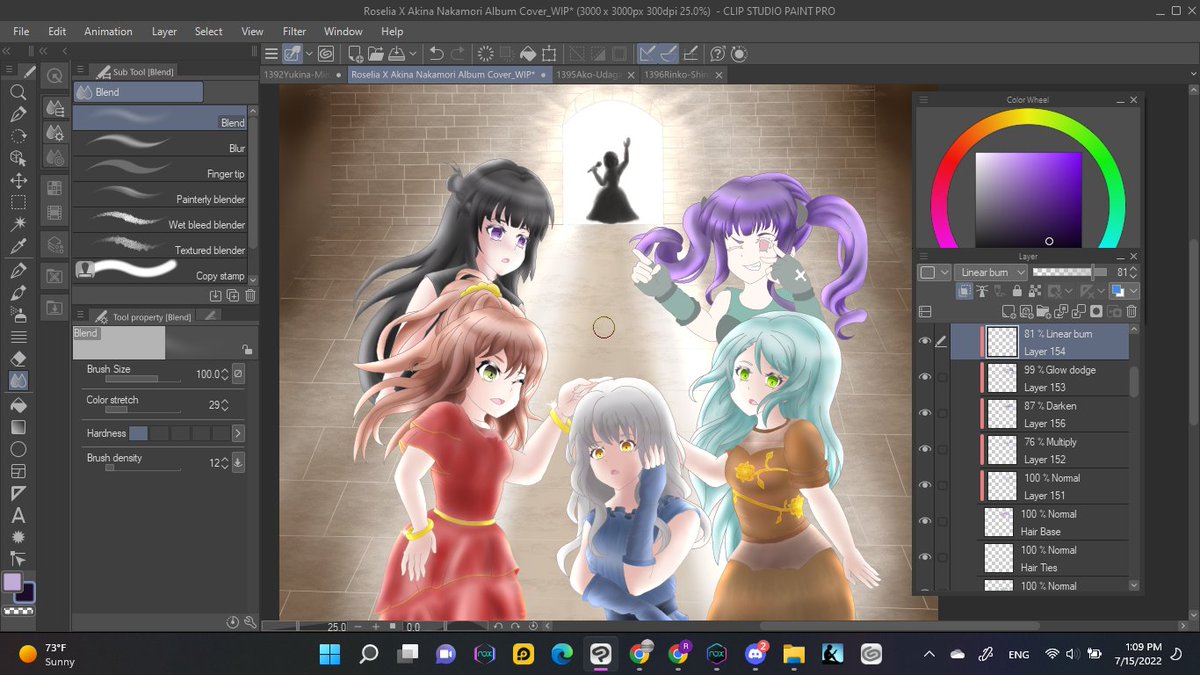The image size is (1200, 675).
Task: Hide Layer 153 using its eye icon
Action: [x=925, y=378]
